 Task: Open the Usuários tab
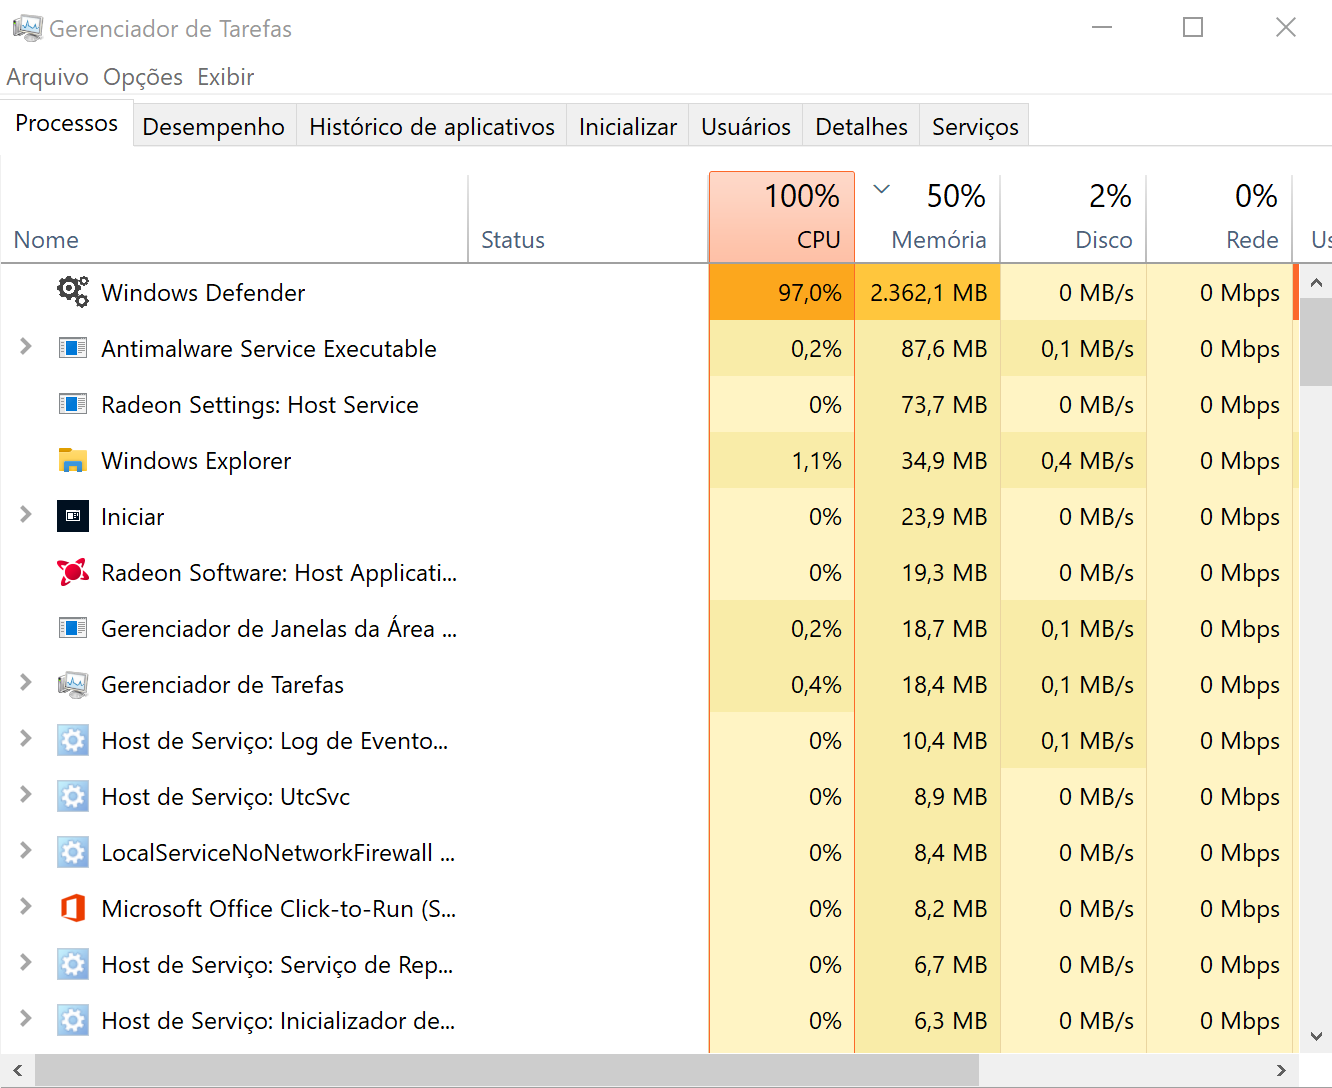(x=746, y=126)
